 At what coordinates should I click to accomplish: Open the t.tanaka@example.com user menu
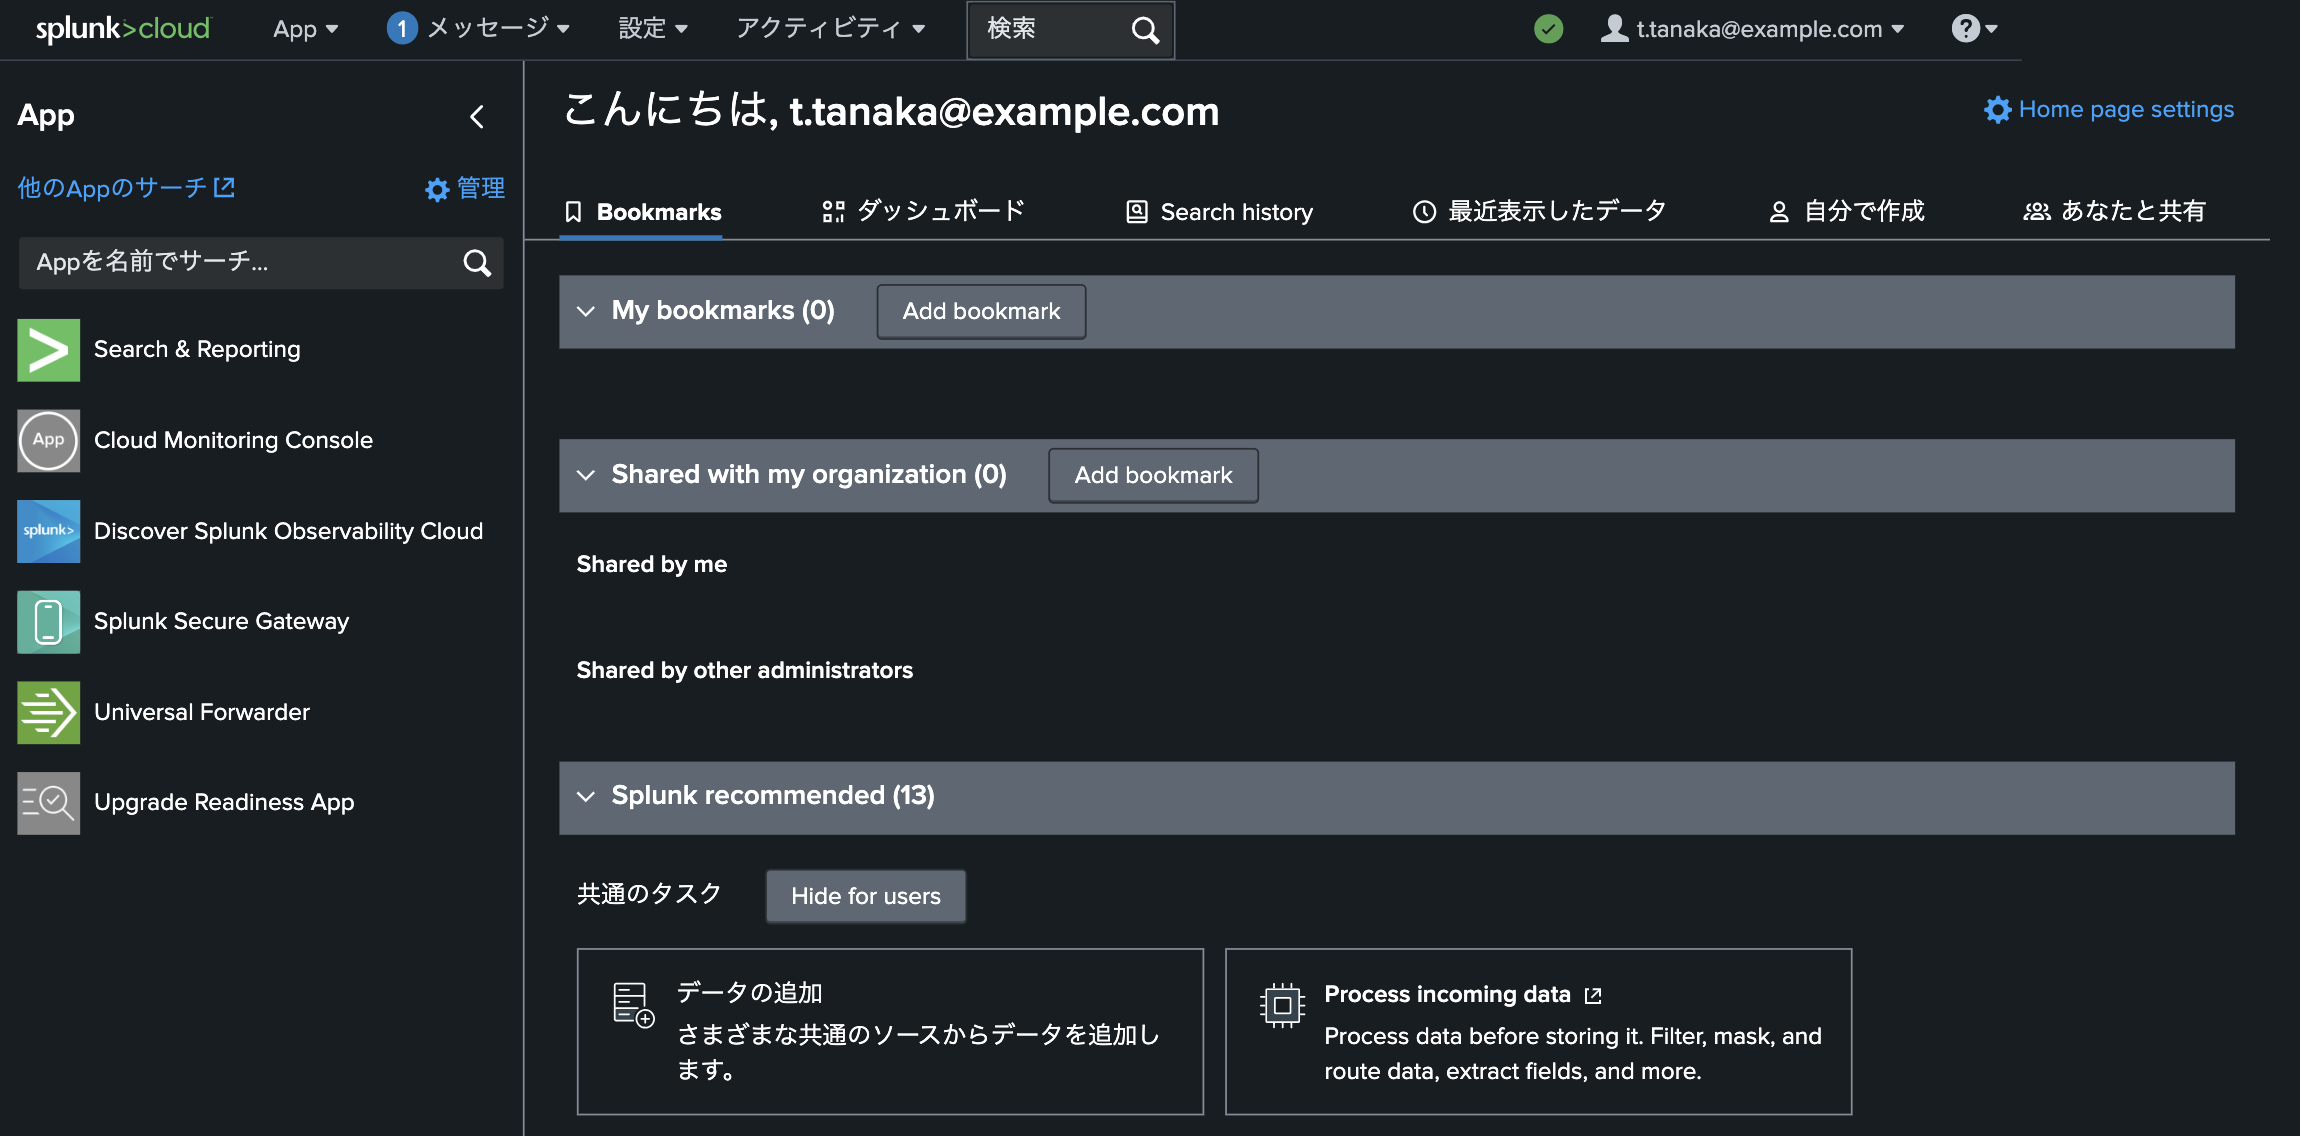click(1752, 29)
